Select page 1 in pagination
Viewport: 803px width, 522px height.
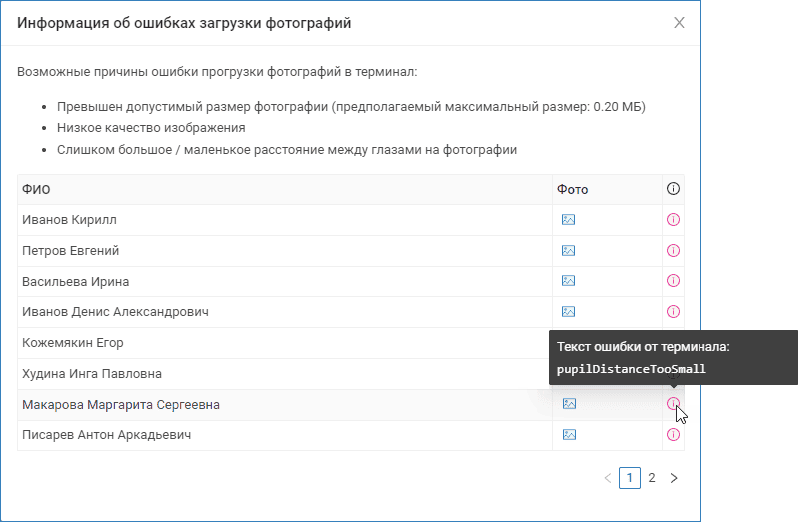tap(630, 478)
